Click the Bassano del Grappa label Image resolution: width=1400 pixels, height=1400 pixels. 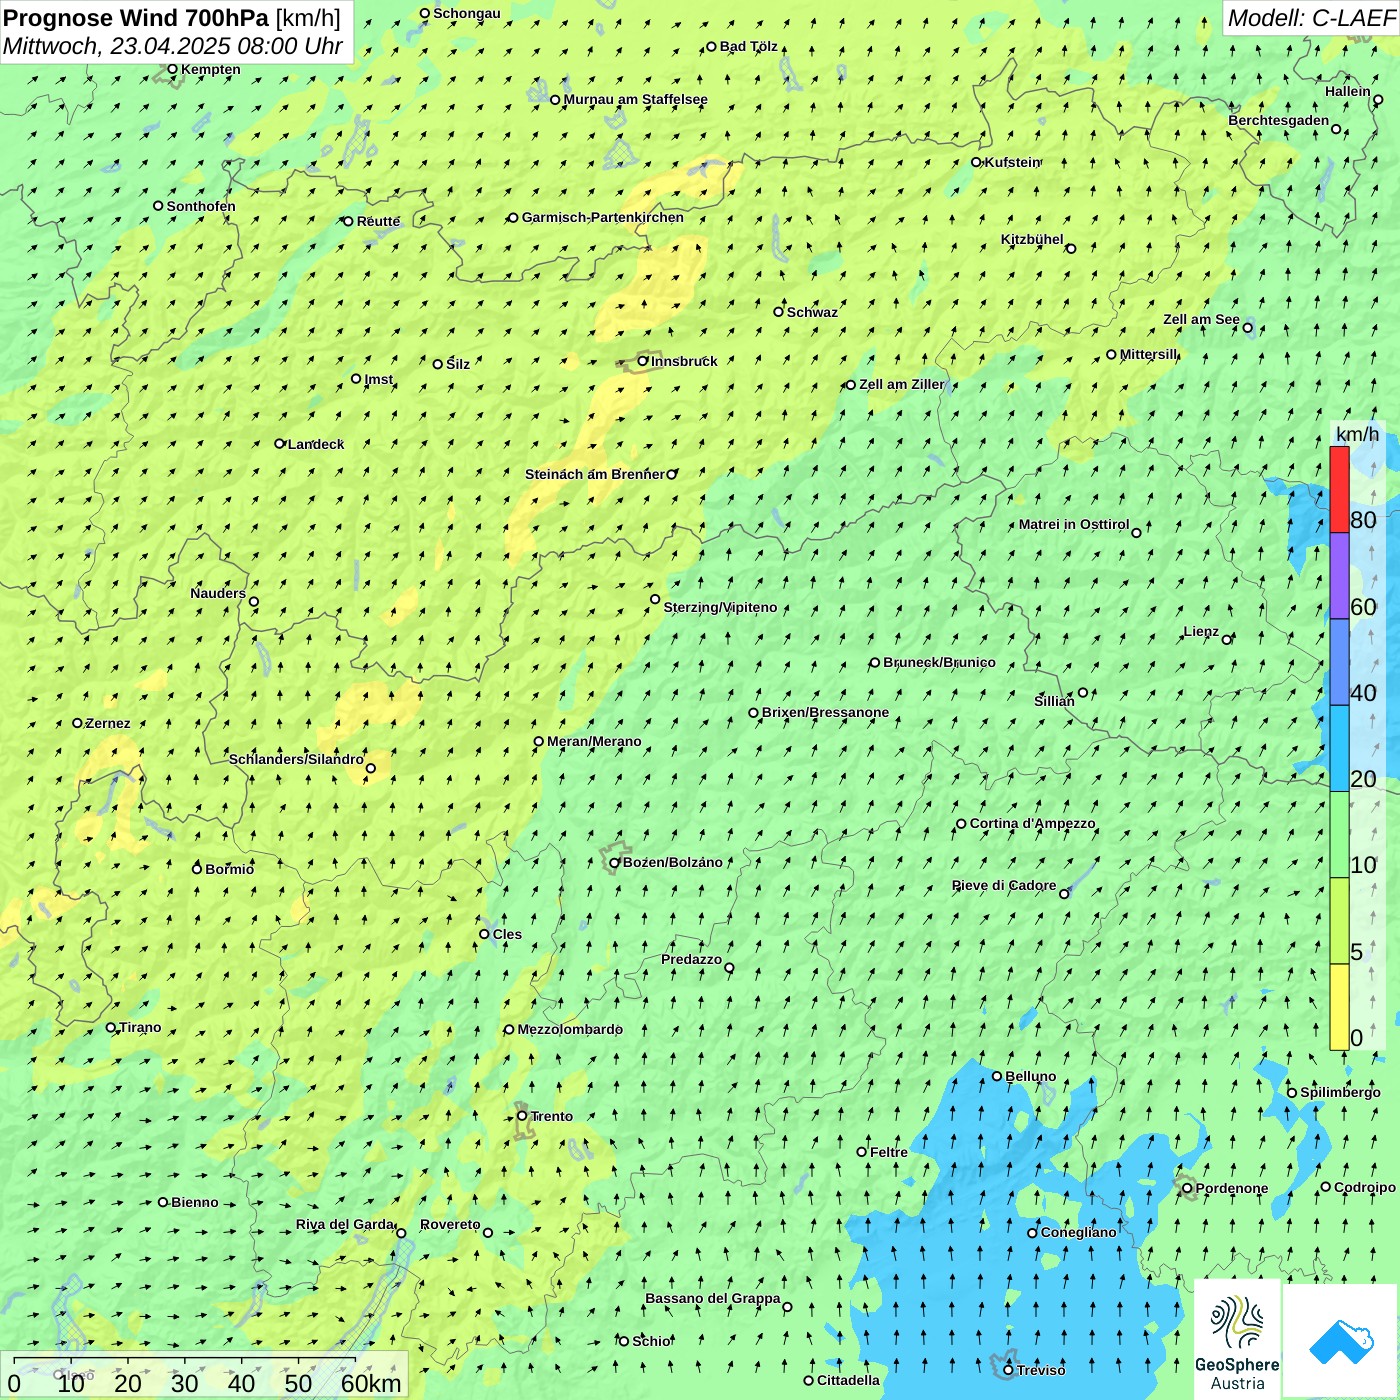point(713,1298)
